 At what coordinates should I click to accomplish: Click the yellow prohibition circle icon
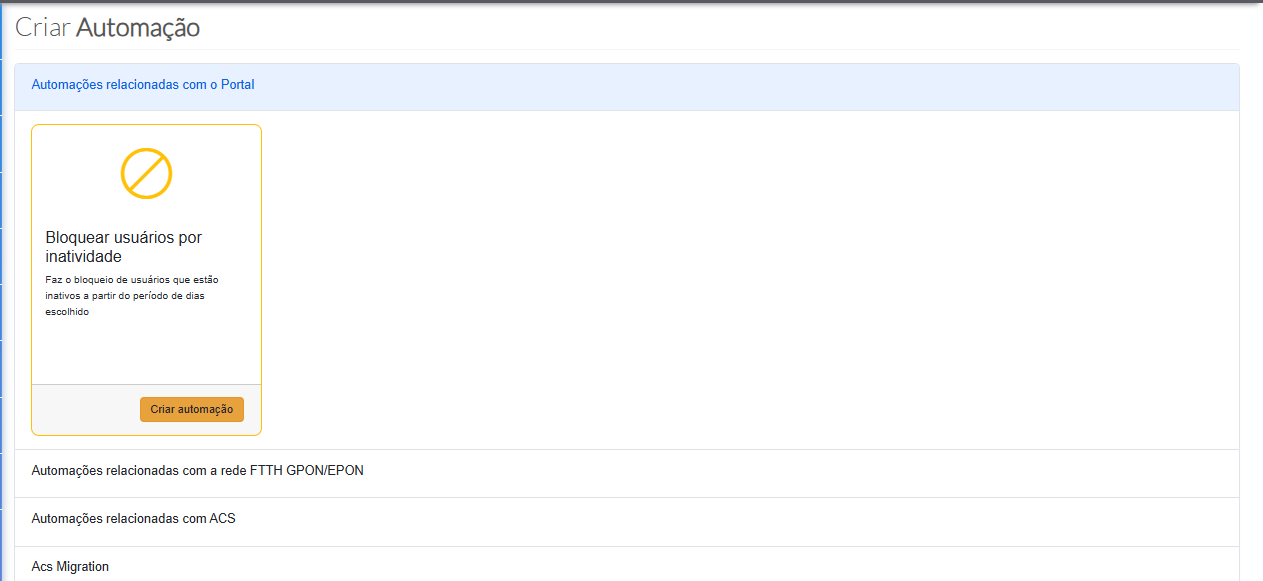(x=147, y=173)
